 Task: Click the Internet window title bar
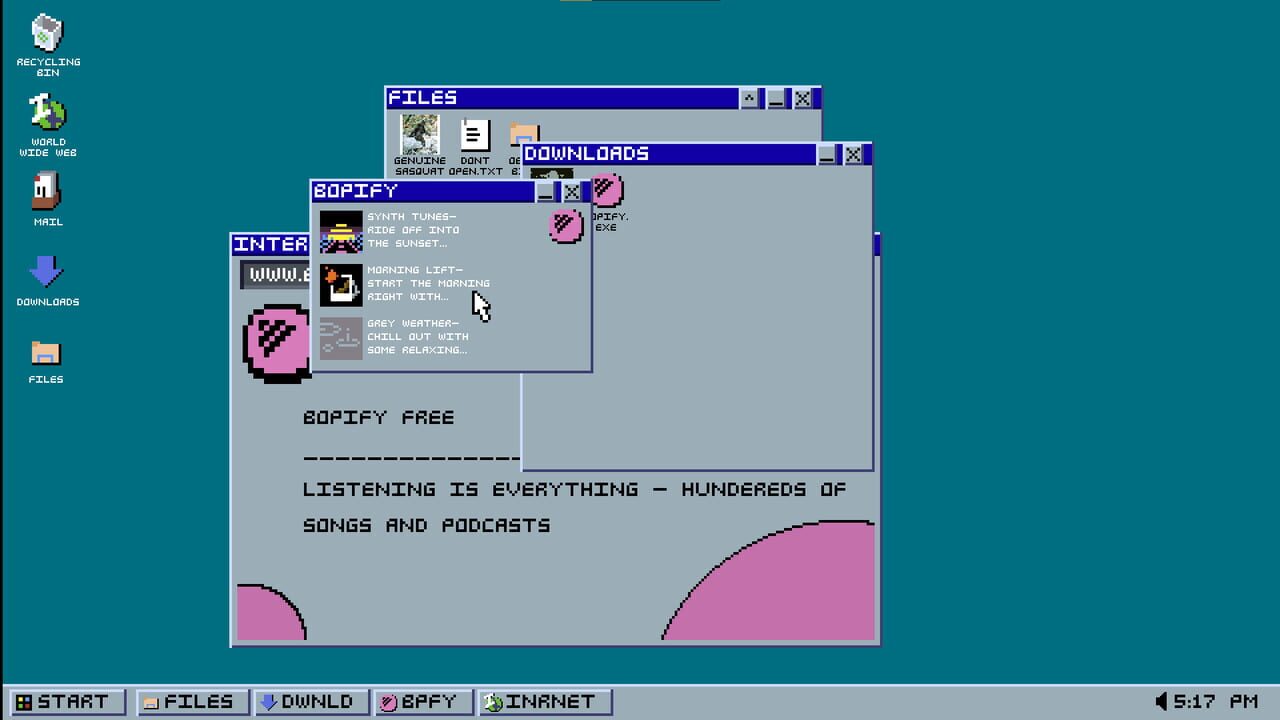point(271,244)
